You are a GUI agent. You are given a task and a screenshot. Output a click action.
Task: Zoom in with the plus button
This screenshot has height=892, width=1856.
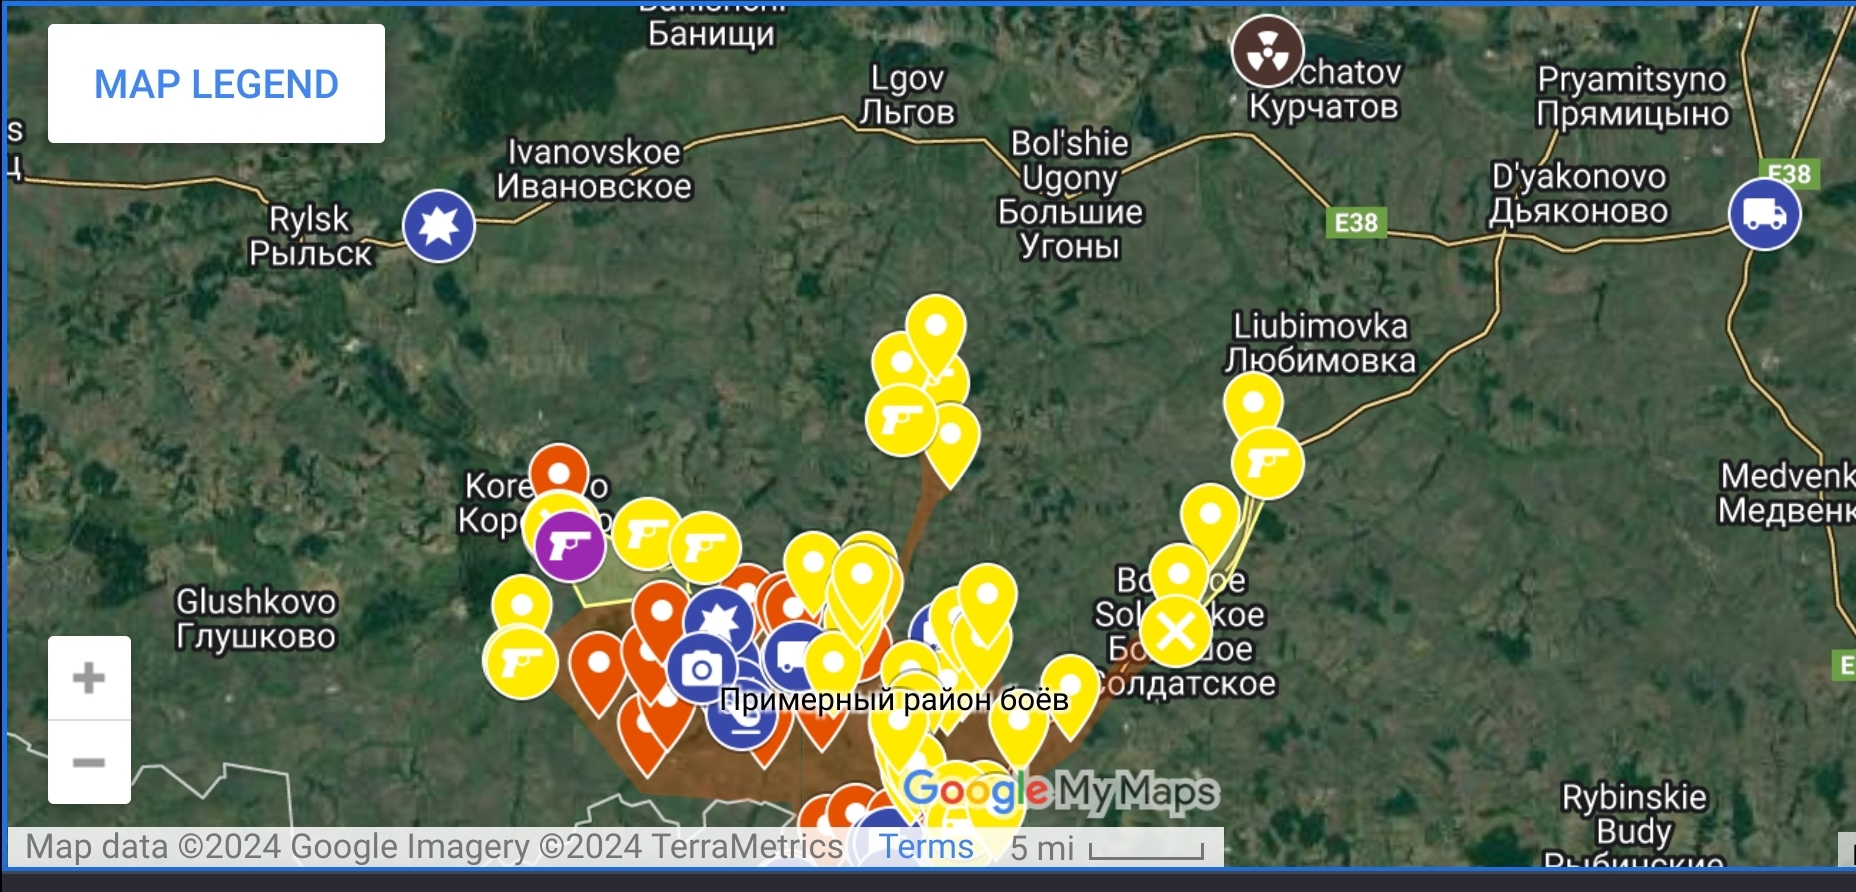[89, 678]
